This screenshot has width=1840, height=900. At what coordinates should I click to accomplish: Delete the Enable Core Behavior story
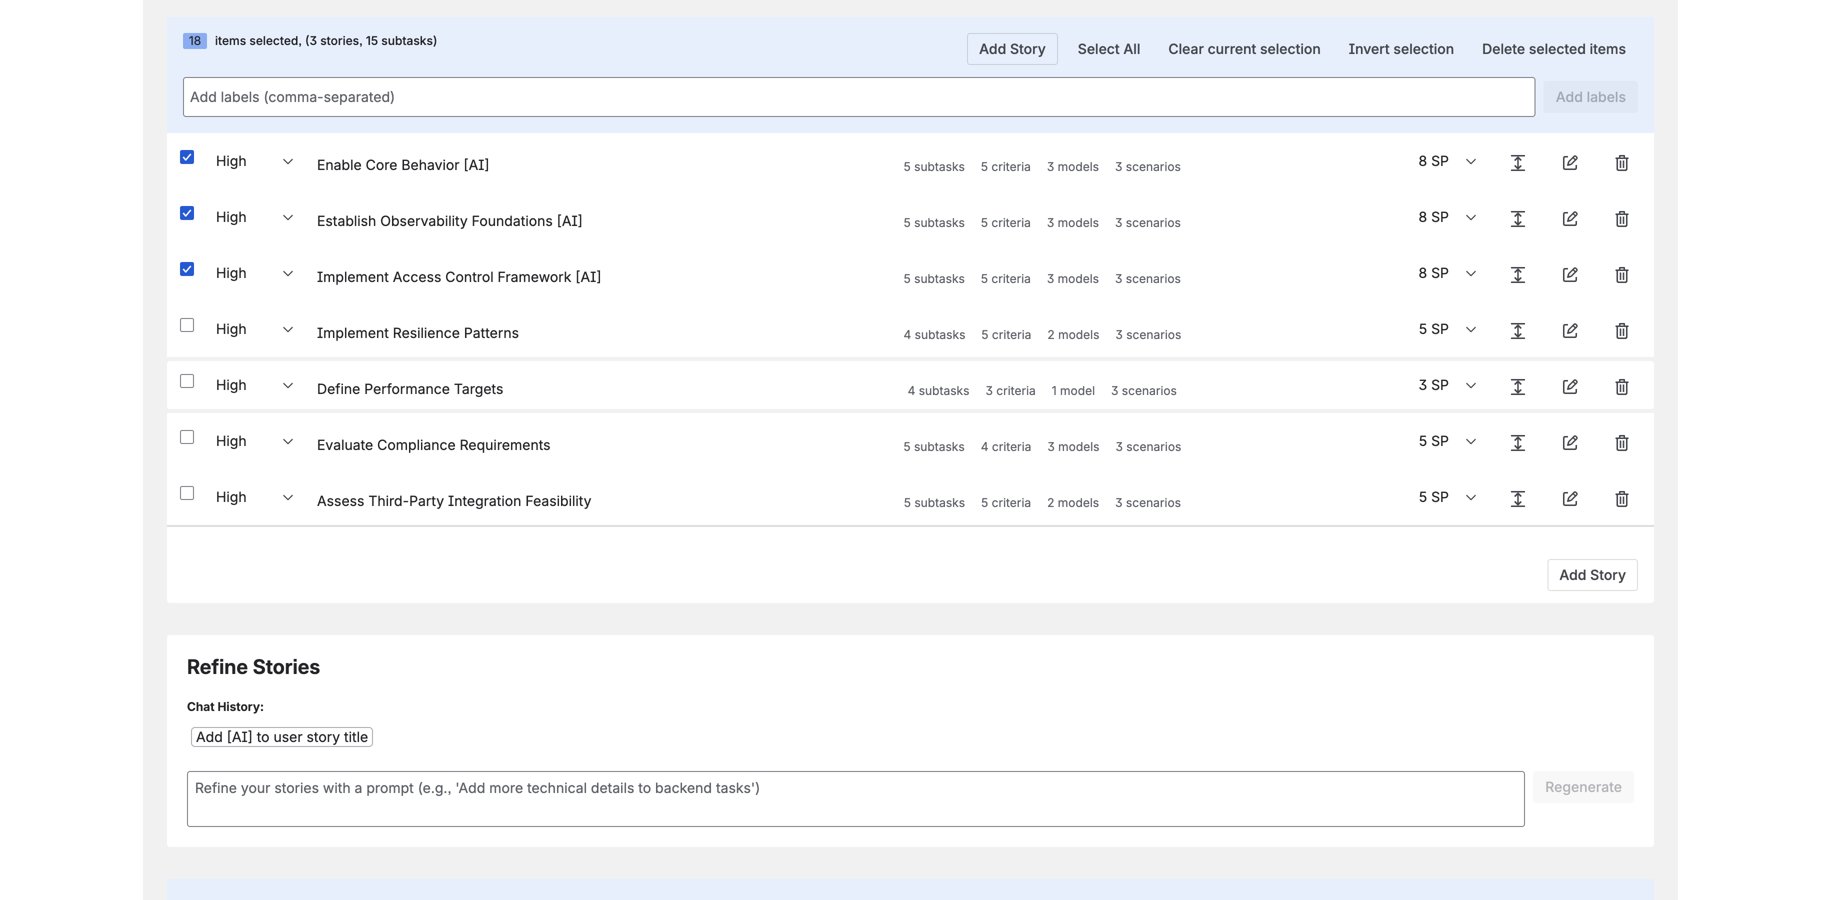[x=1622, y=162]
